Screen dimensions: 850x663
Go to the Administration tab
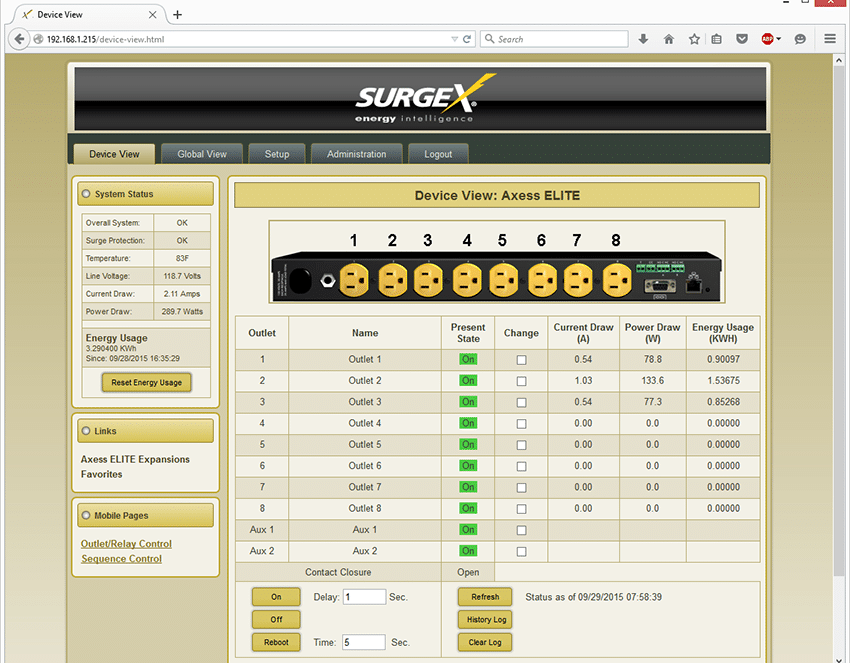click(x=357, y=154)
